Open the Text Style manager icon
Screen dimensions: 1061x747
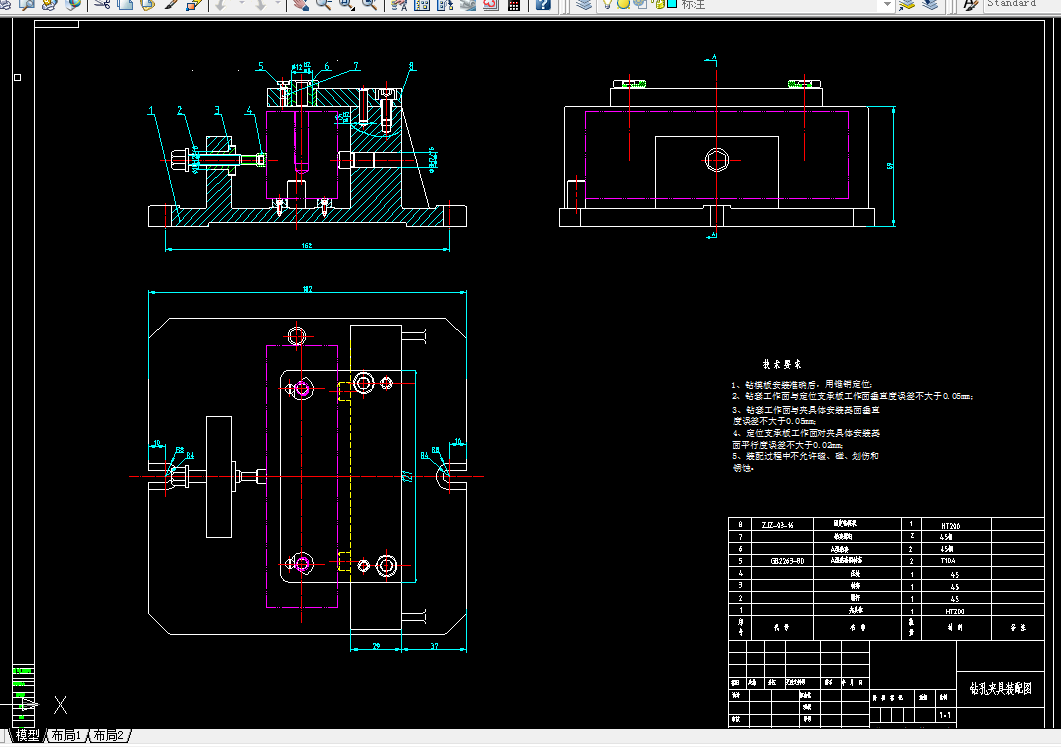(971, 4)
